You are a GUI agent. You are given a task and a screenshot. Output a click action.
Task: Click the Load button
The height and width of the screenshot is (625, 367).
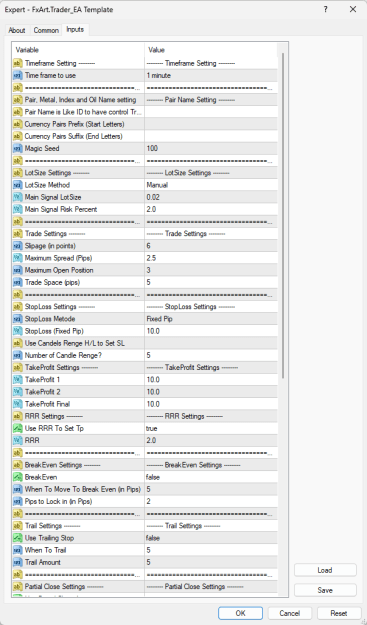tap(325, 570)
